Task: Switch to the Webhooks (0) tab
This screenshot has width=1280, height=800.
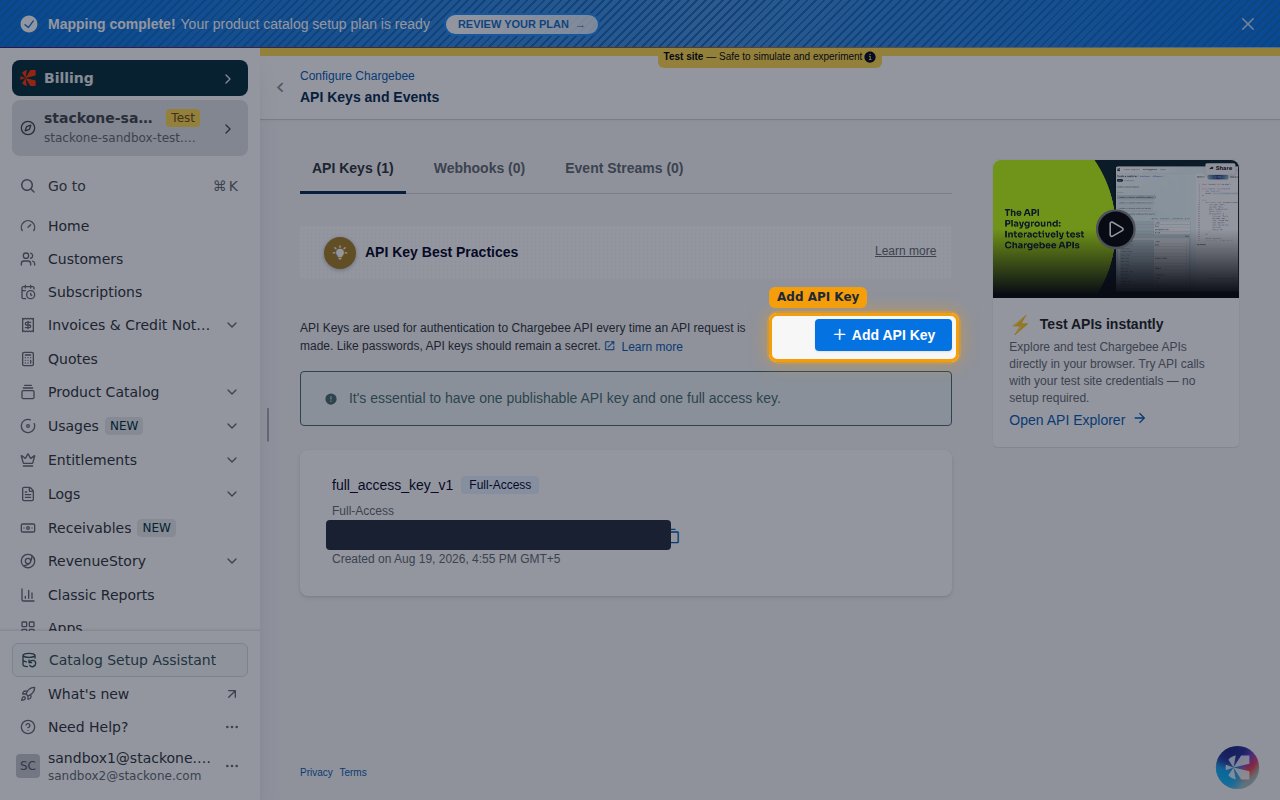Action: click(x=479, y=168)
